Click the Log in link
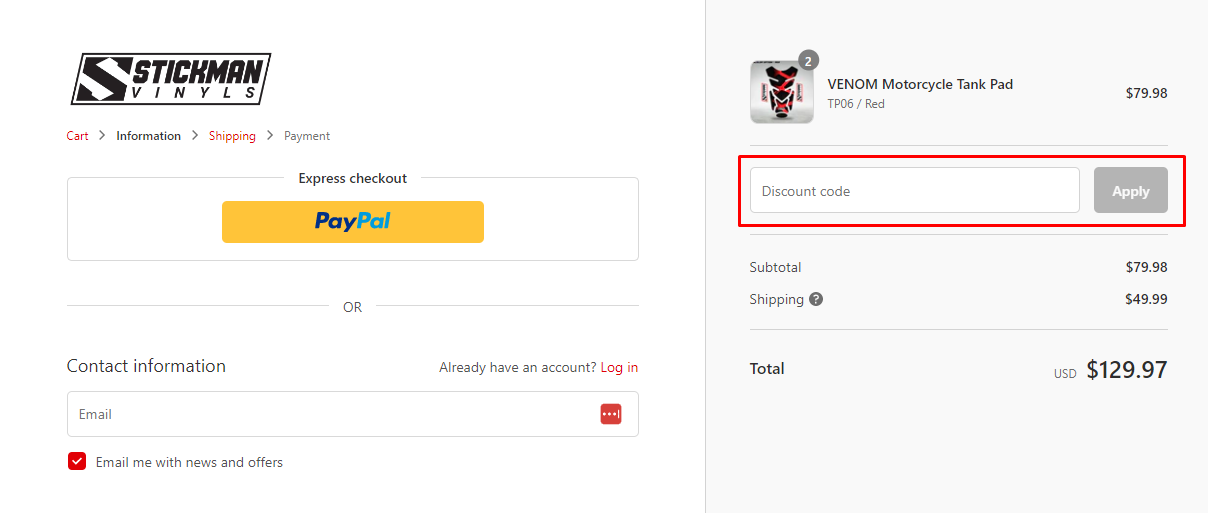The height and width of the screenshot is (513, 1208). pos(619,367)
